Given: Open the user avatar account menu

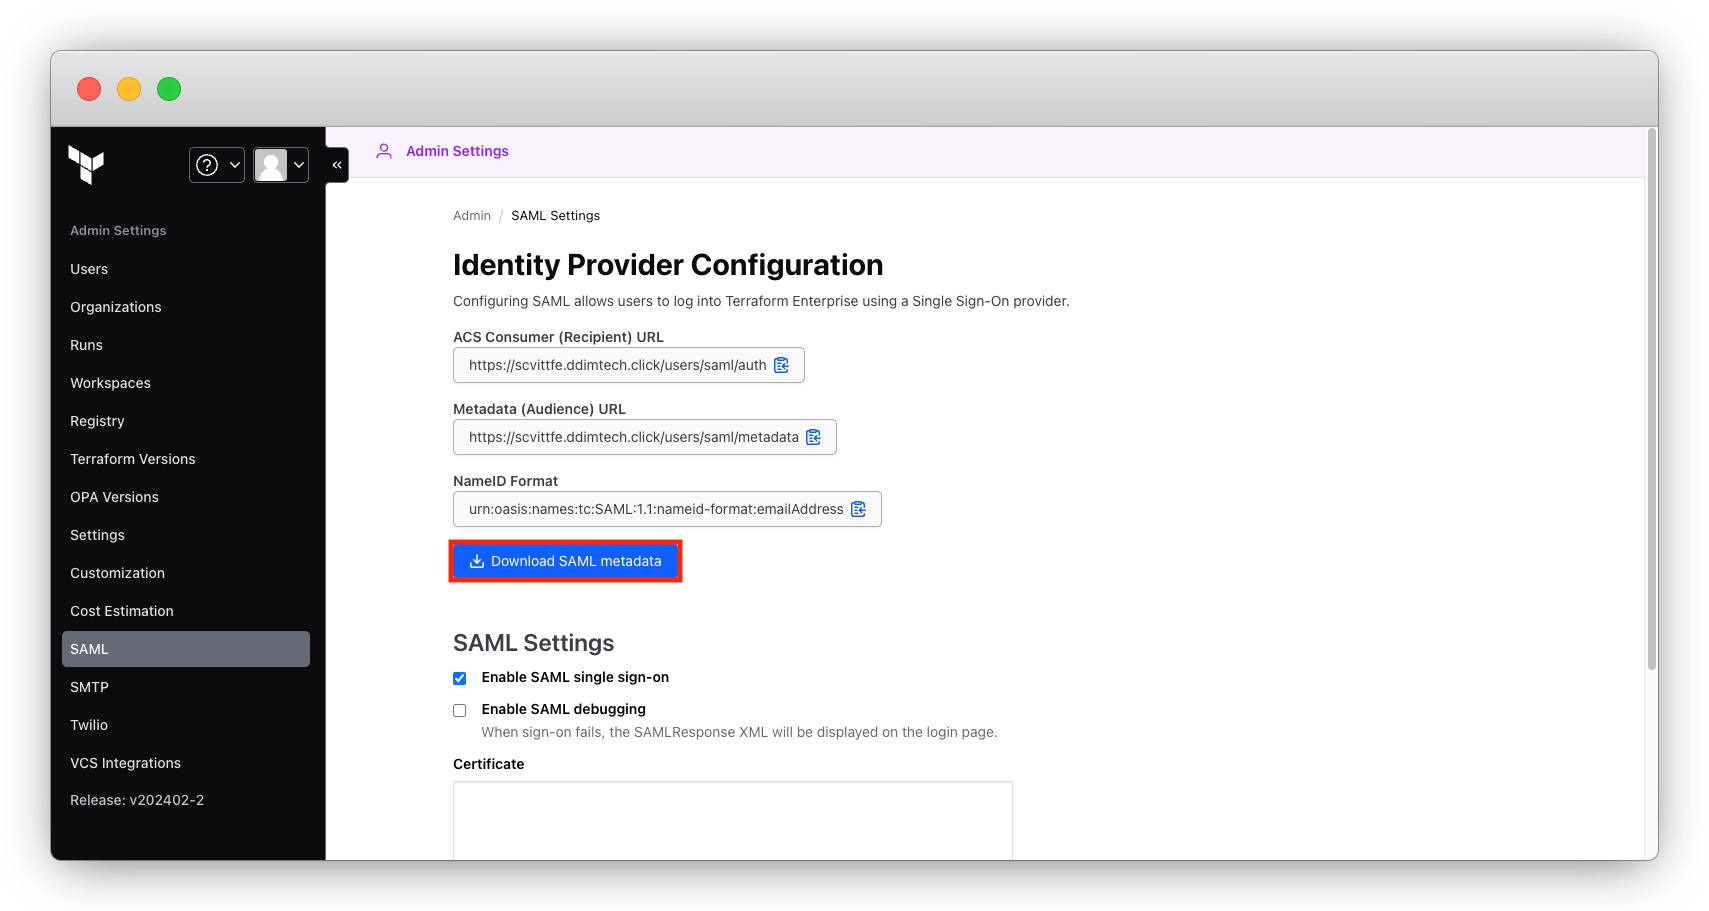Looking at the screenshot, I should pyautogui.click(x=281, y=165).
